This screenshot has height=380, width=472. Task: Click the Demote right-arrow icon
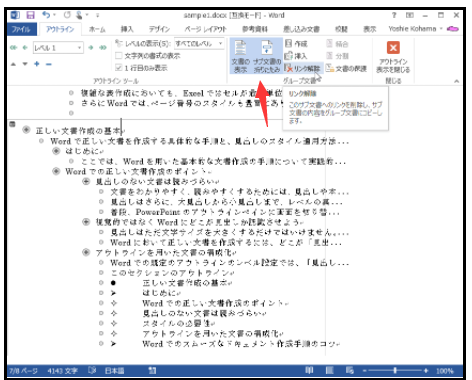pos(91,48)
